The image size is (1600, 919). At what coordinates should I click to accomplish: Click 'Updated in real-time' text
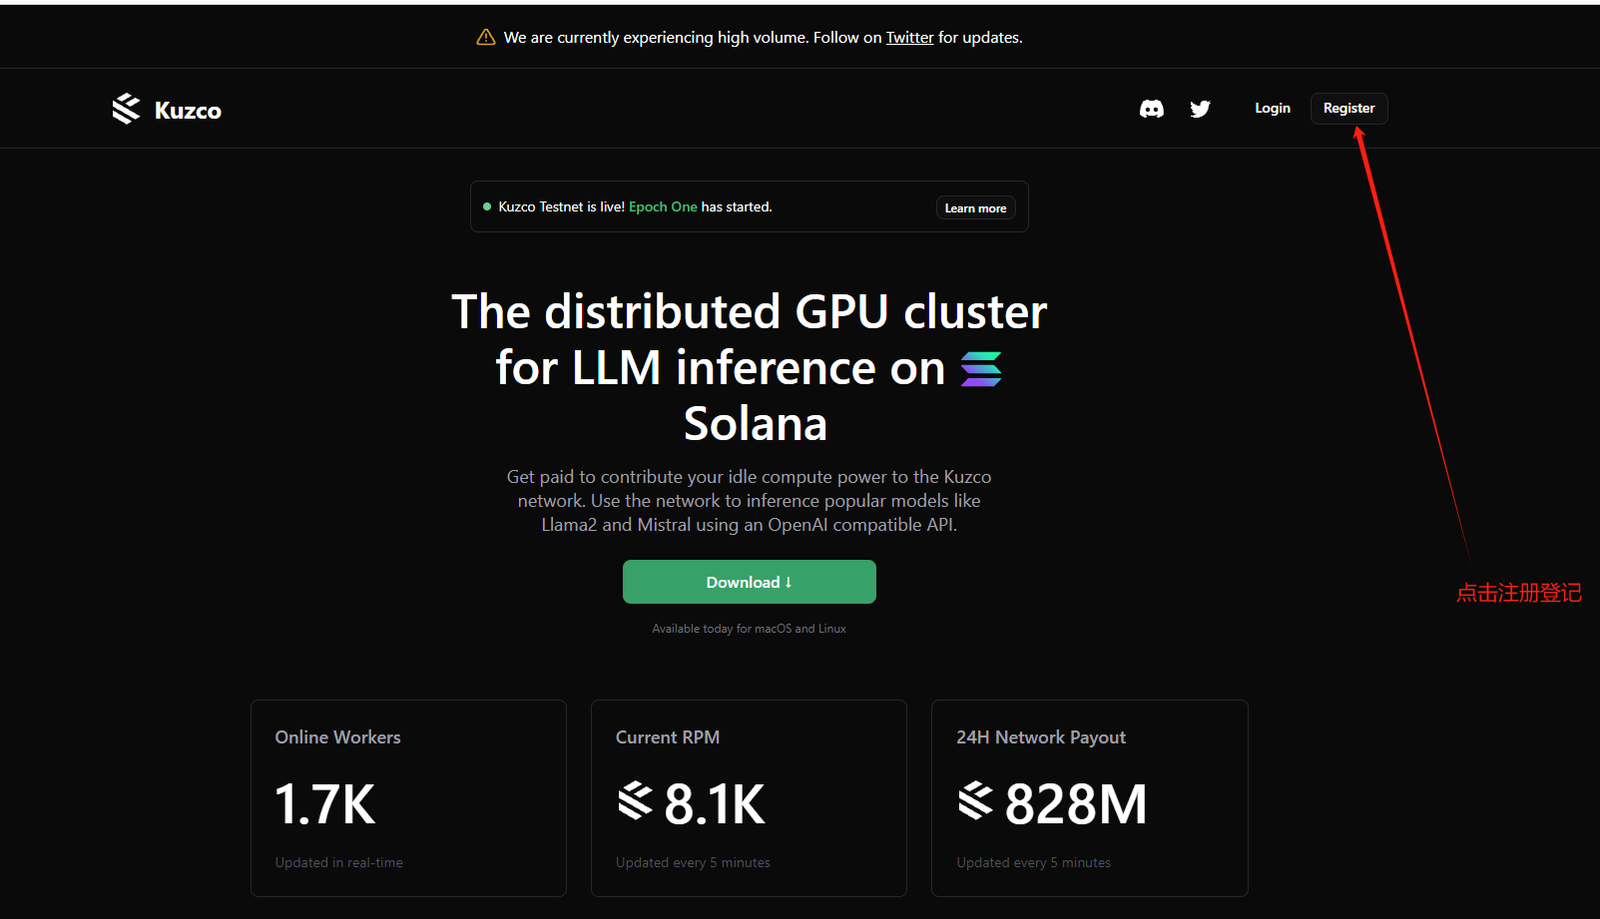[339, 862]
